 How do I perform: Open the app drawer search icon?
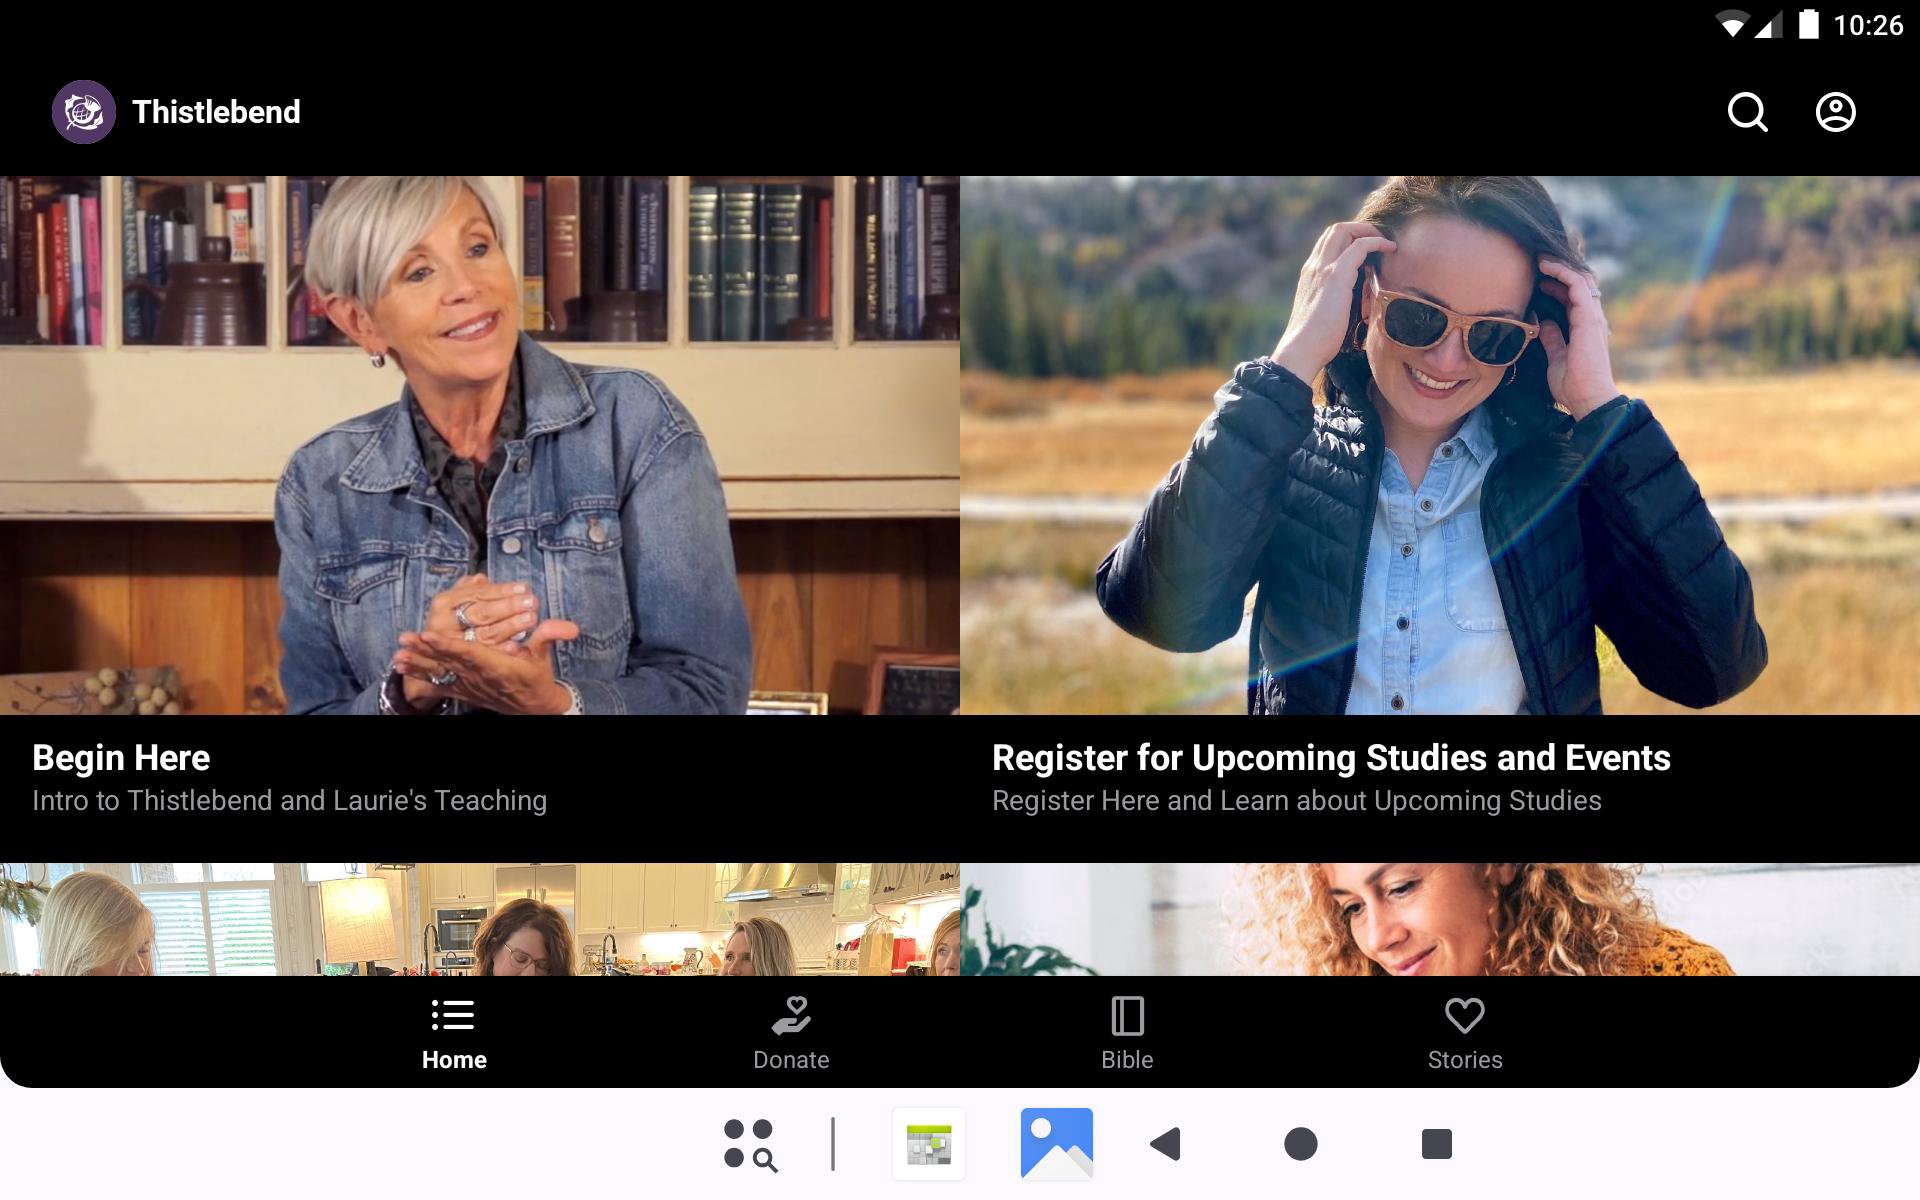tap(750, 1144)
